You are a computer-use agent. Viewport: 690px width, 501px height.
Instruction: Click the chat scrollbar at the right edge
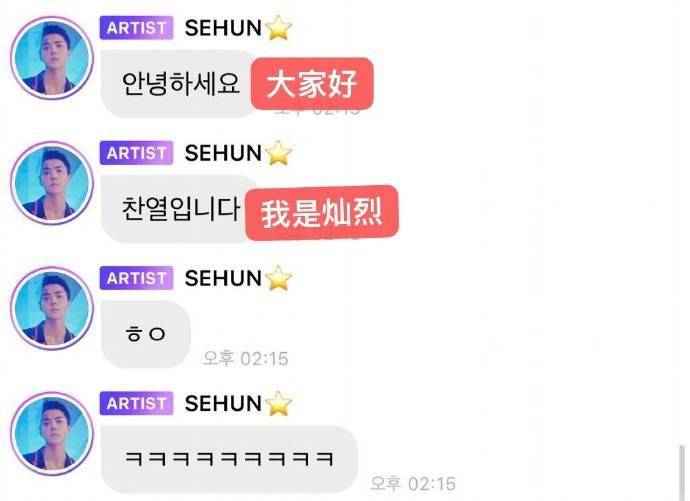[682, 473]
